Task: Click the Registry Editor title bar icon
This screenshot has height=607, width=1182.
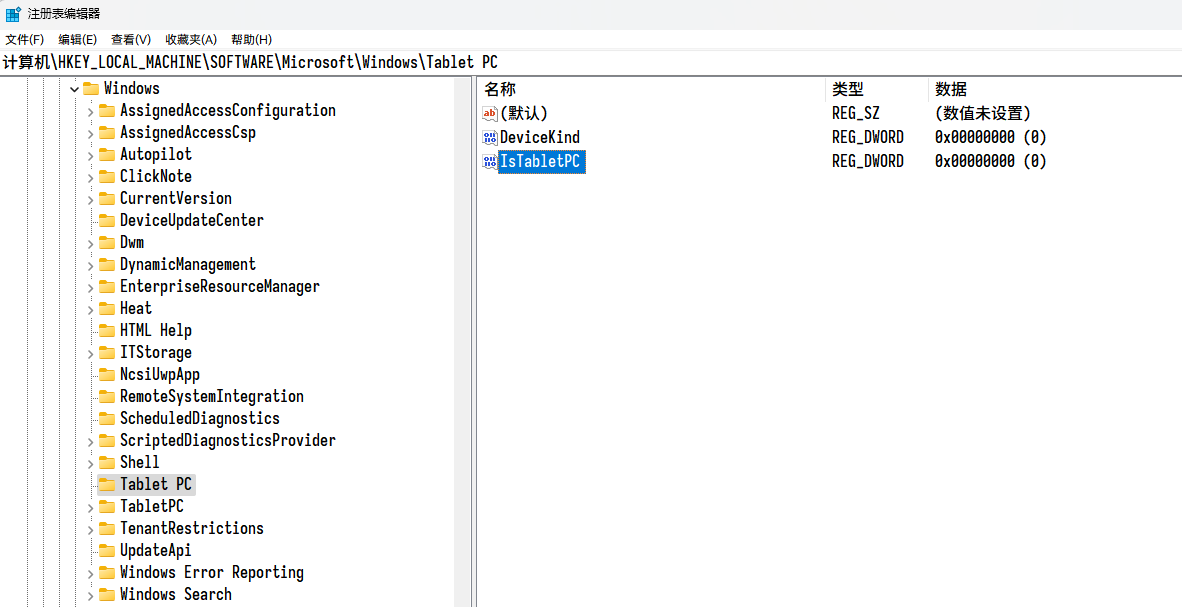Action: pos(13,14)
